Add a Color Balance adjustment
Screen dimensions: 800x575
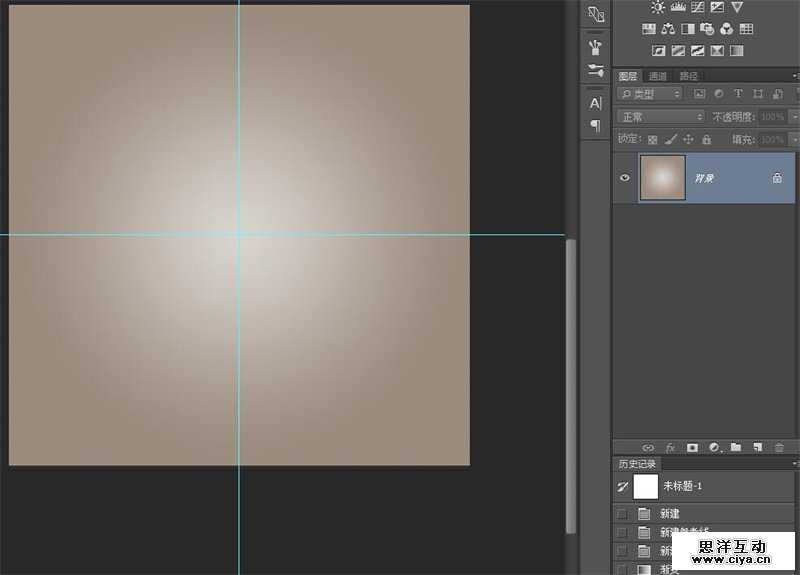click(669, 29)
